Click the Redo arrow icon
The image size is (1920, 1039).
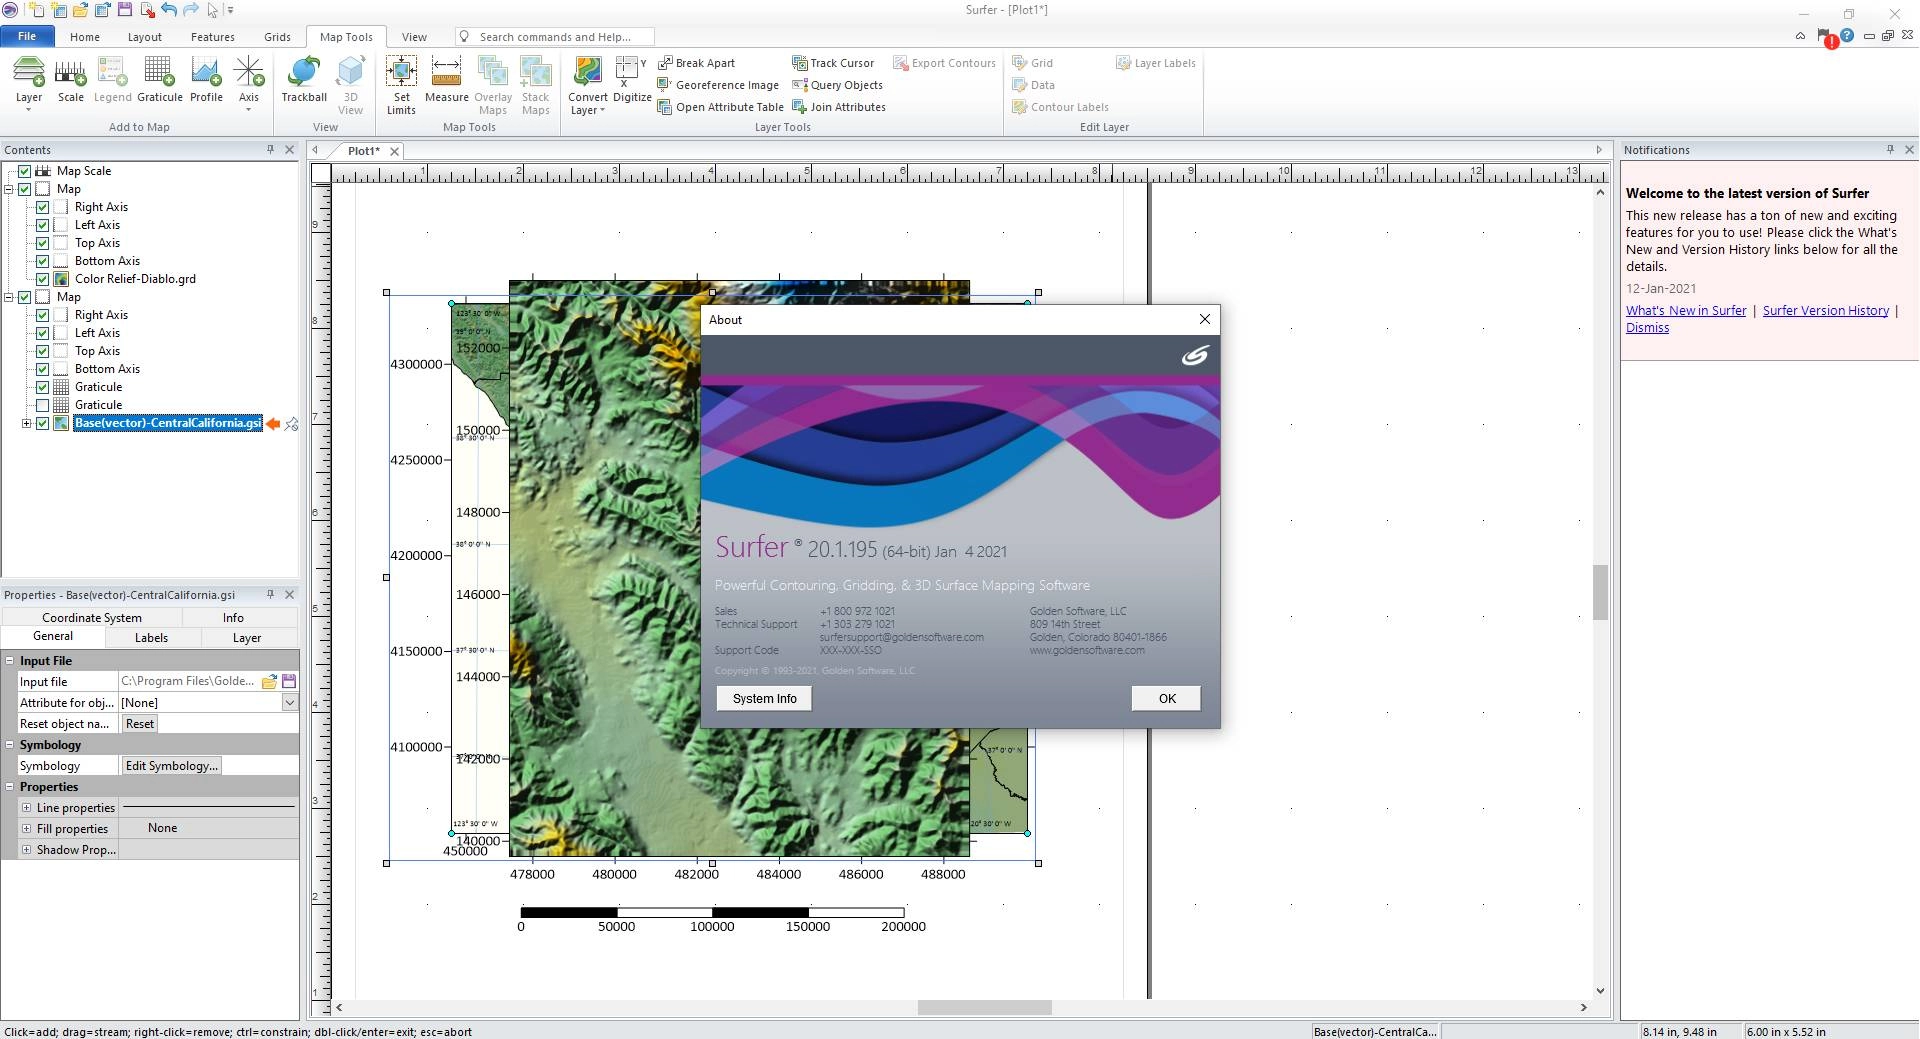(190, 10)
